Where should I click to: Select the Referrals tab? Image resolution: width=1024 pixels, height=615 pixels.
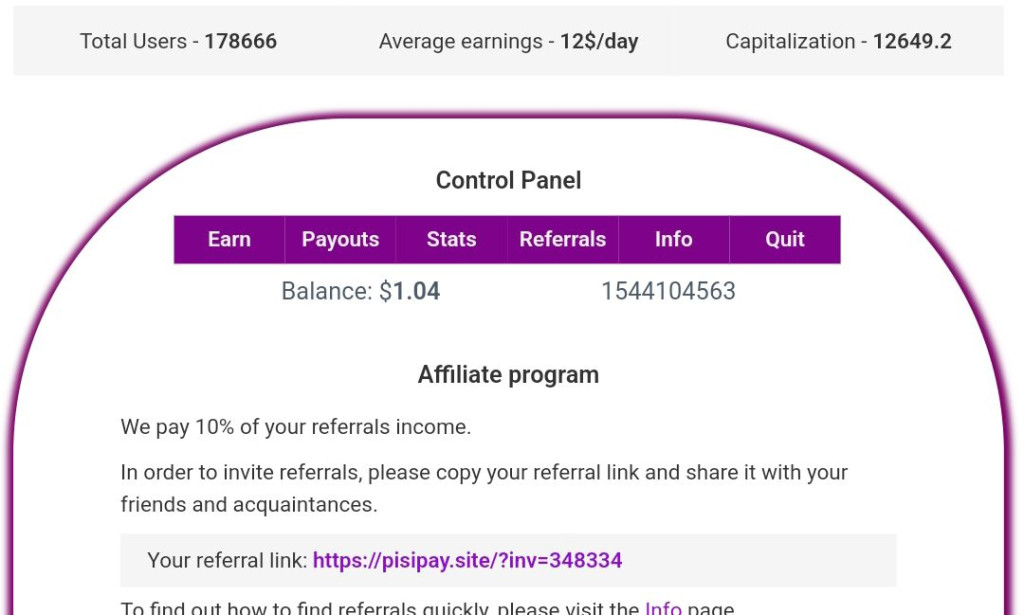pos(562,239)
